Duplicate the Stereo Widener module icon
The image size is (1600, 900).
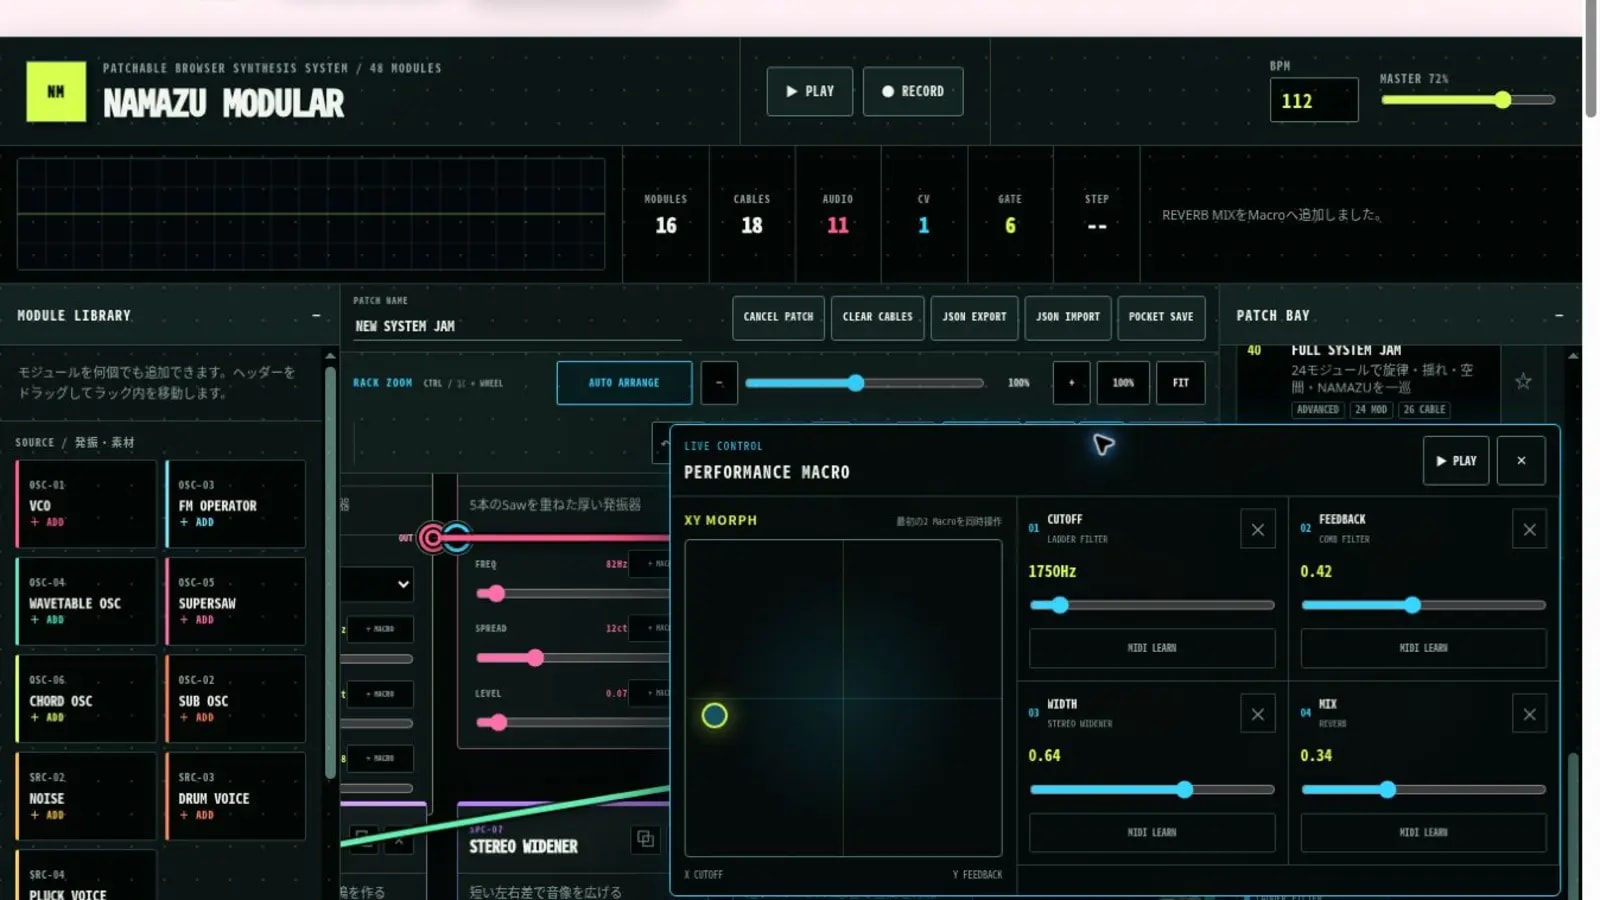point(645,839)
